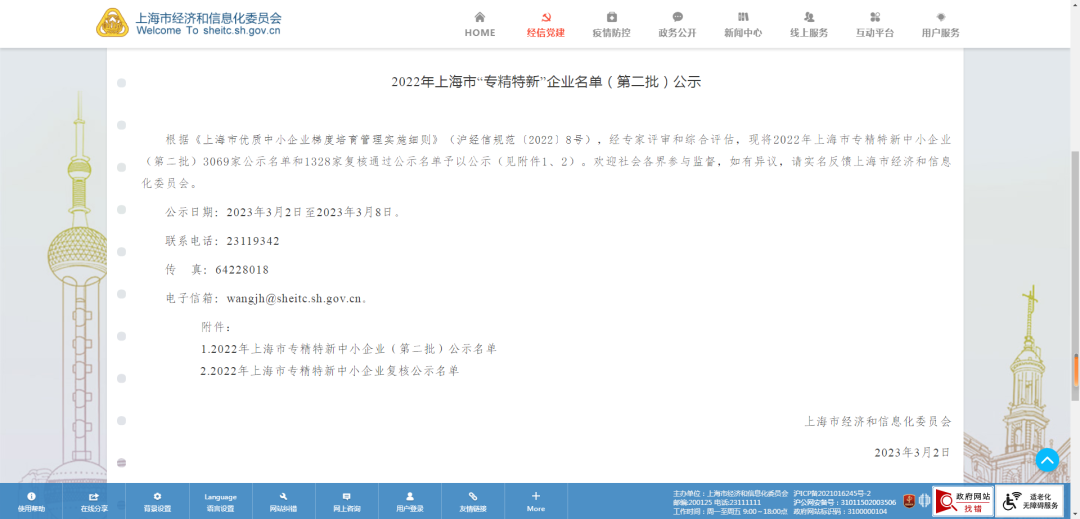The image size is (1080, 519).
Task: Click the globe emblem icon in footer
Action: [x=924, y=501]
